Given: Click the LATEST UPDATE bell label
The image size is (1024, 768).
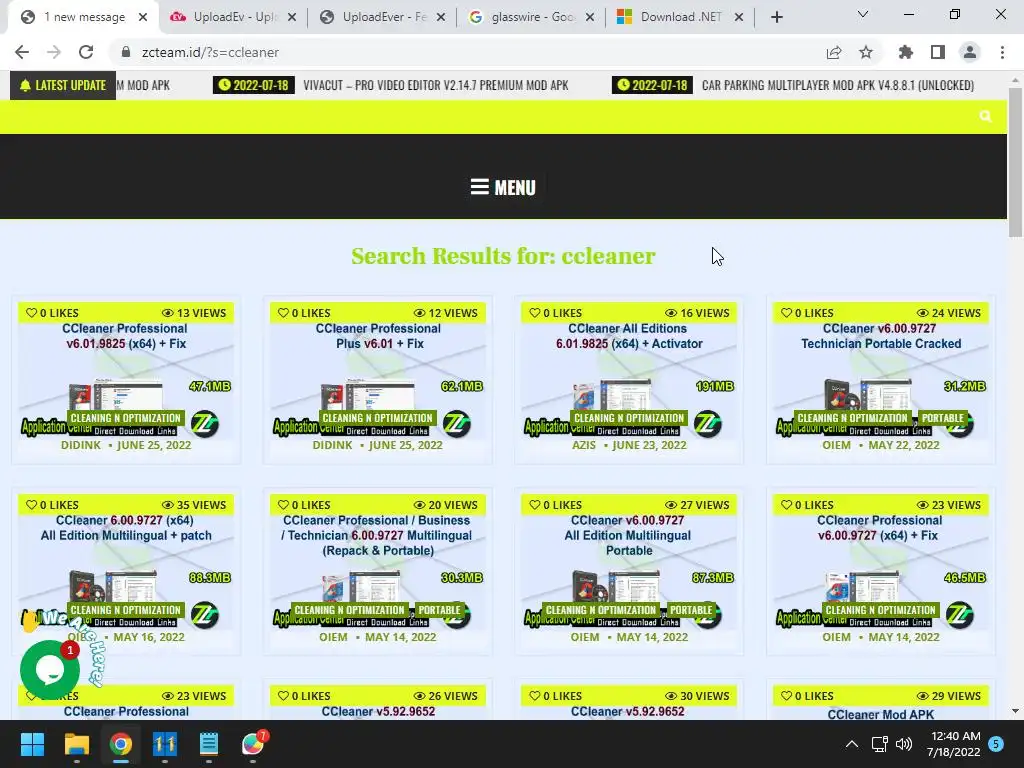Looking at the screenshot, I should (63, 85).
